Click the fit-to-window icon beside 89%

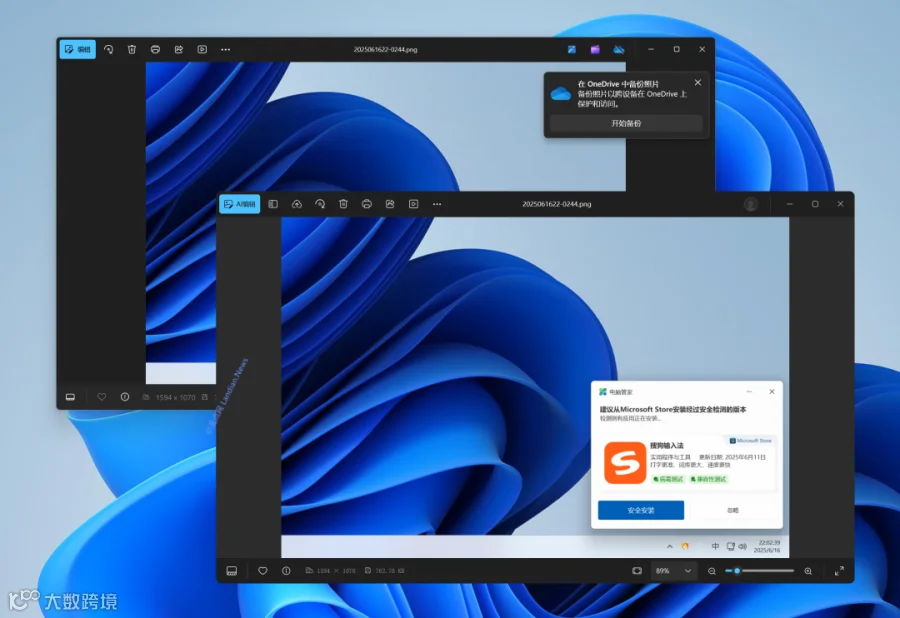(x=637, y=571)
